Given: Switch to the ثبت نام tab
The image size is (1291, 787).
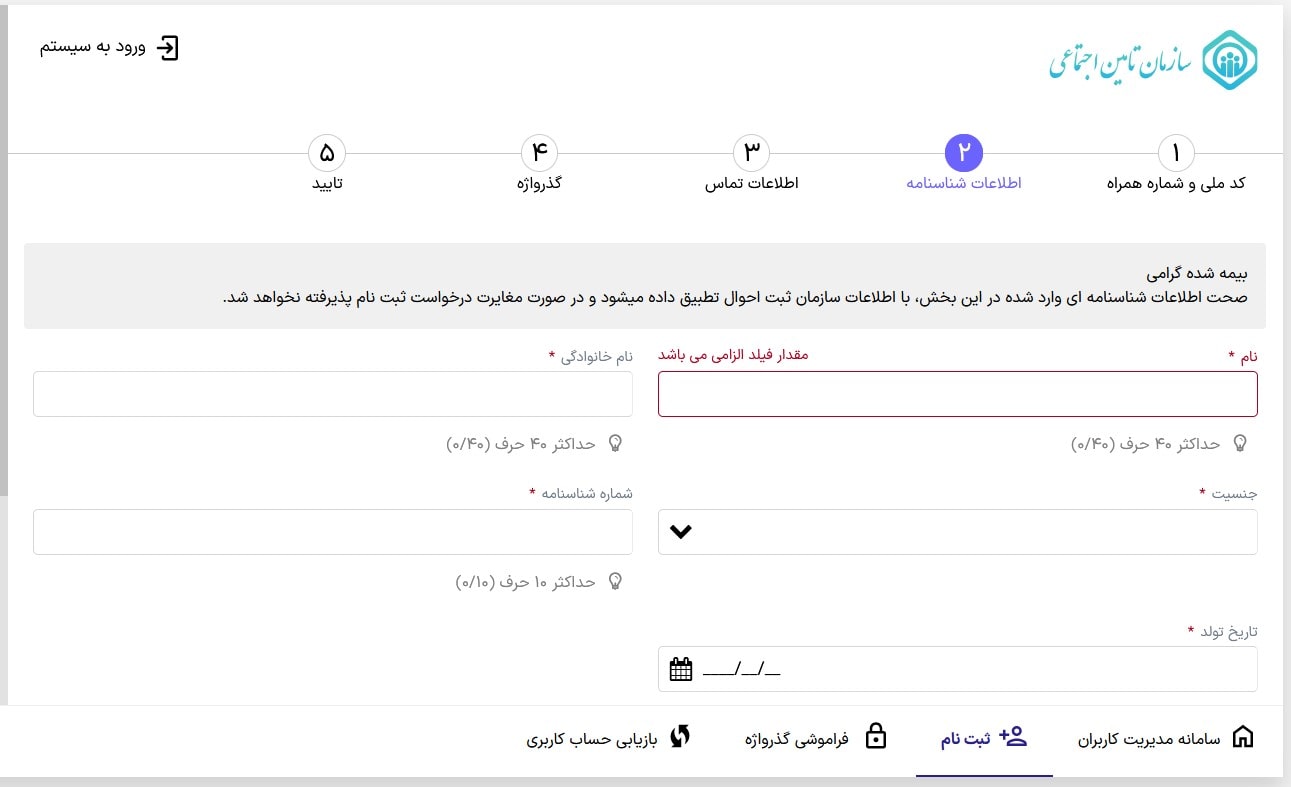Looking at the screenshot, I should coord(984,739).
